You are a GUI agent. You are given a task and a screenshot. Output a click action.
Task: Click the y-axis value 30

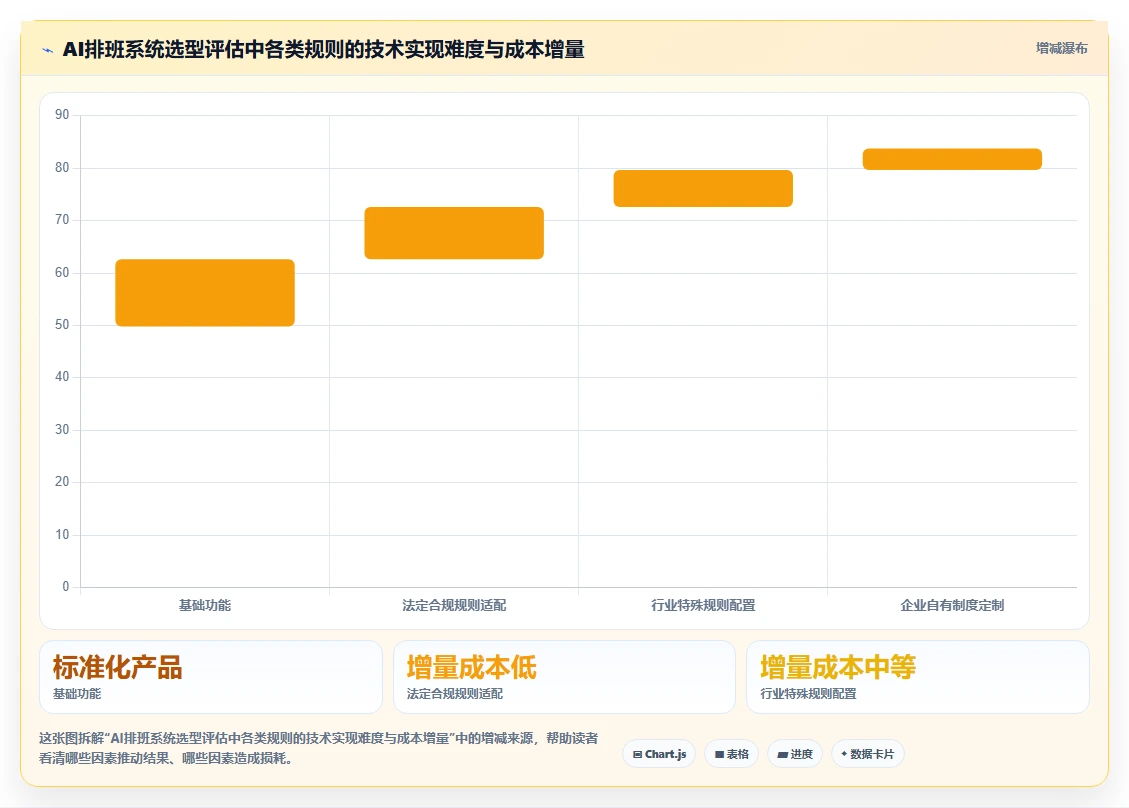tap(62, 430)
